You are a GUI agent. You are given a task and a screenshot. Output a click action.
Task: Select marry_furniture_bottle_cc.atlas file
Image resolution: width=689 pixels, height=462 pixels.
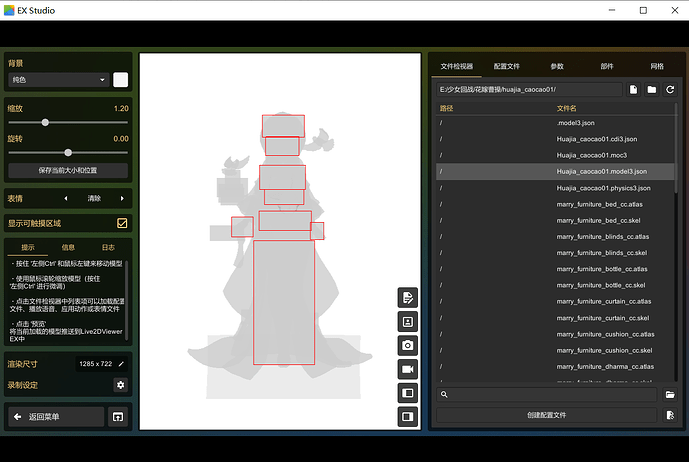coord(555,269)
